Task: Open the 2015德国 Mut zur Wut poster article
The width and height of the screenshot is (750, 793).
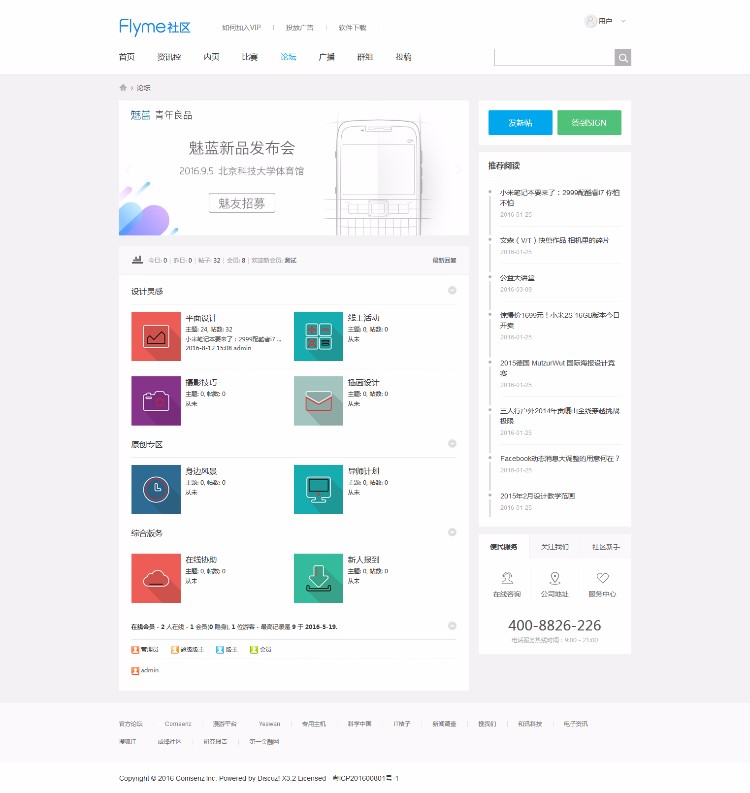Action: click(558, 368)
